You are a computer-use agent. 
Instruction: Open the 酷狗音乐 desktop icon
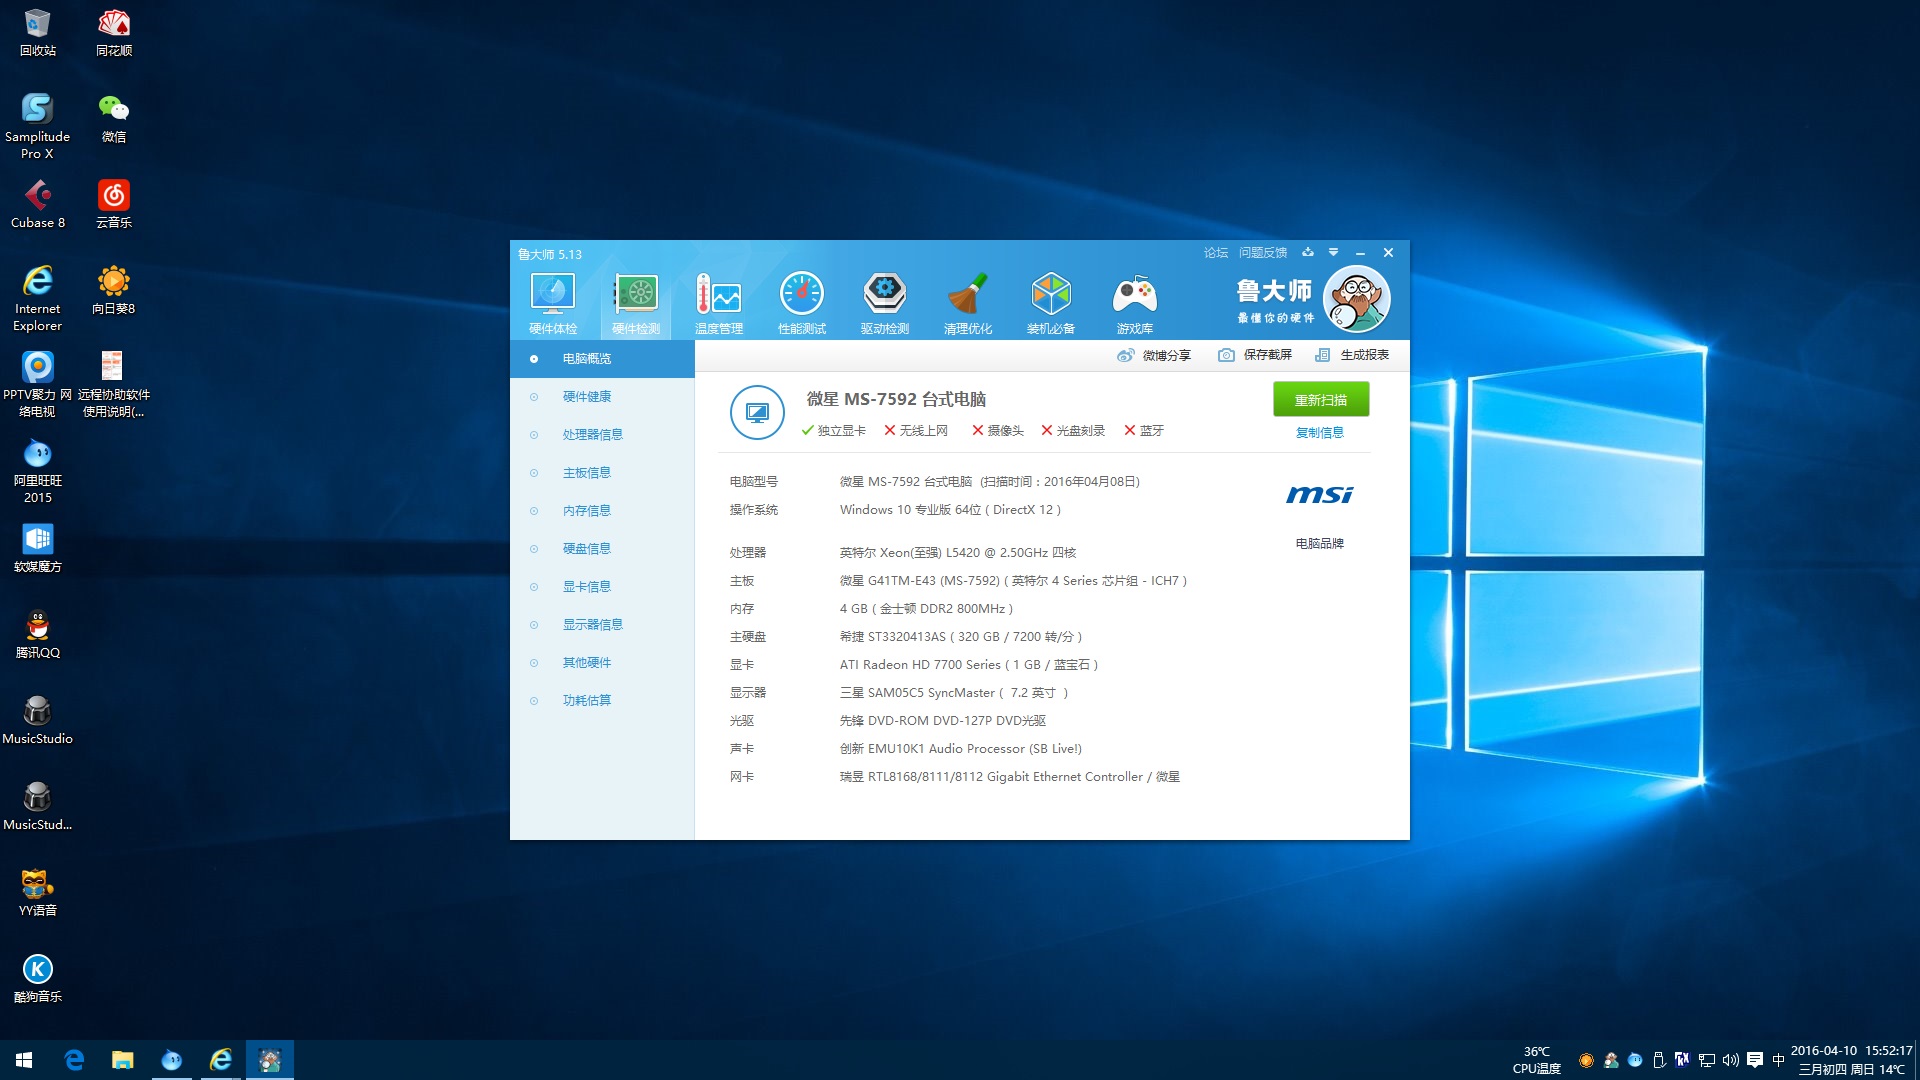click(38, 979)
